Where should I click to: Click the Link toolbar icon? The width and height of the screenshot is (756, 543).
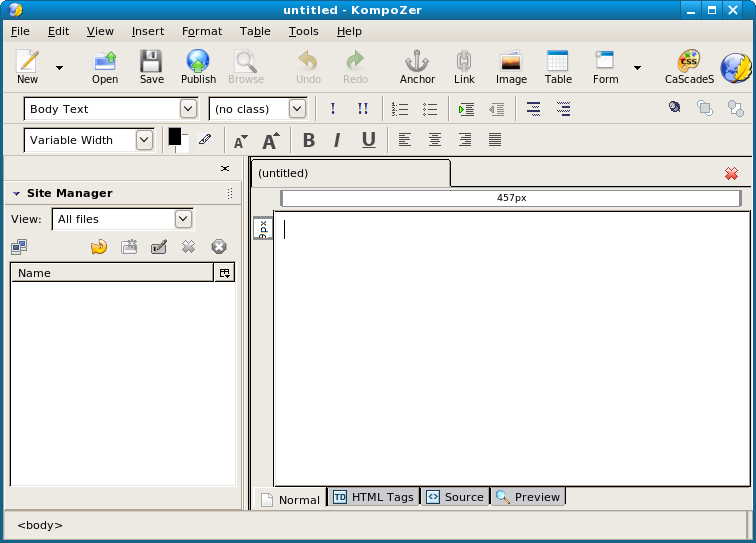coord(464,66)
